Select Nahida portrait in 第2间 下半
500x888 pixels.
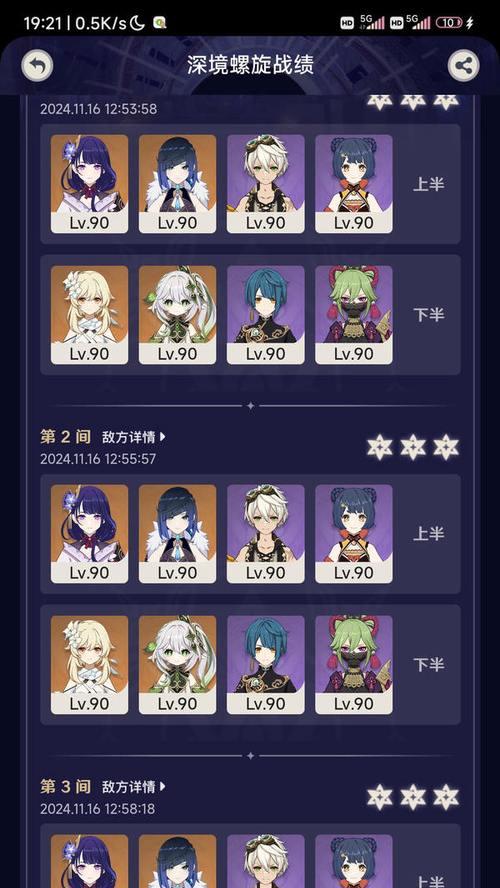(177, 665)
